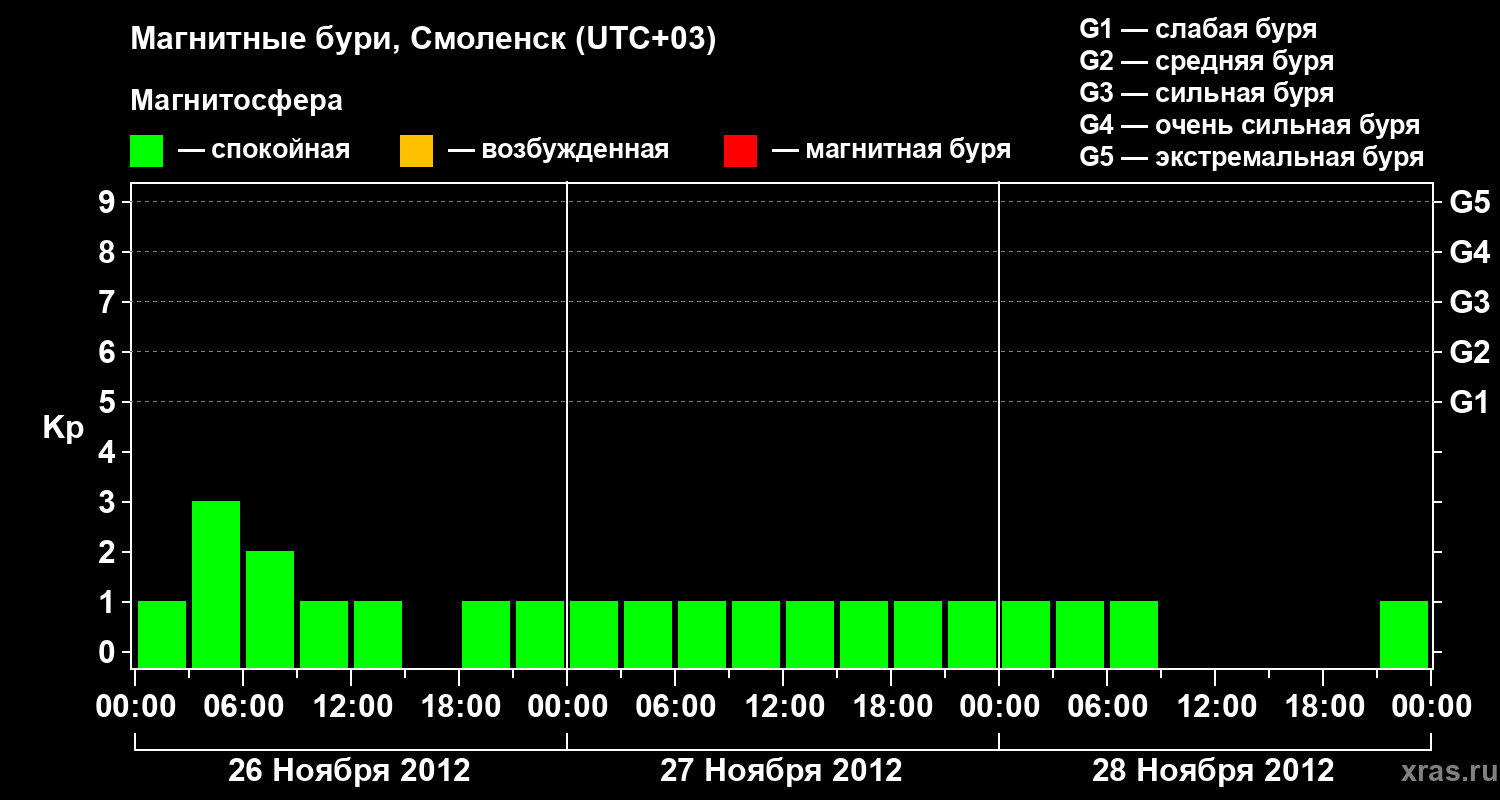Click the 09:00–12:00 bar on 26 November

tap(324, 634)
